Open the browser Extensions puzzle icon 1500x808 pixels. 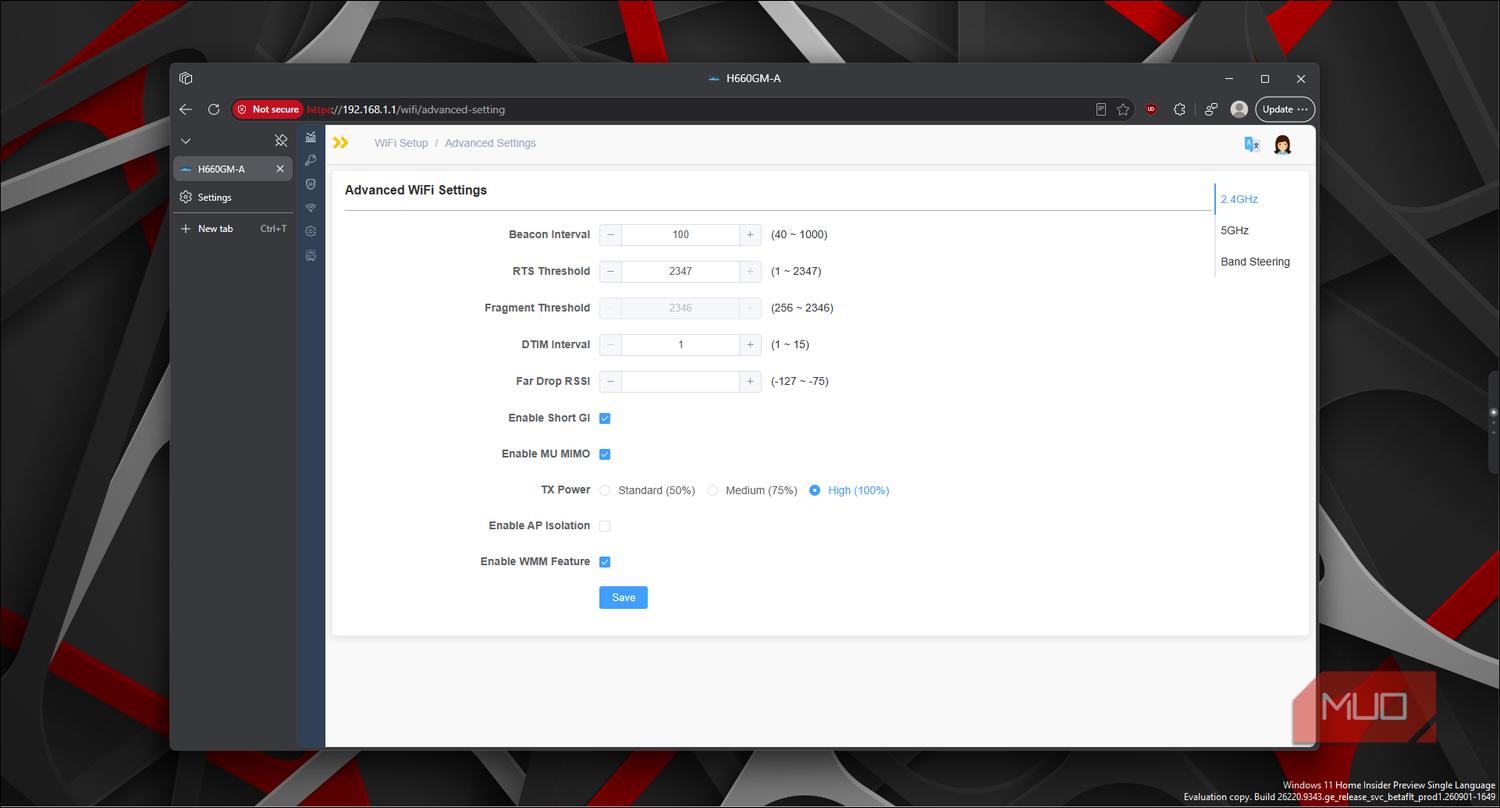pyautogui.click(x=1180, y=109)
